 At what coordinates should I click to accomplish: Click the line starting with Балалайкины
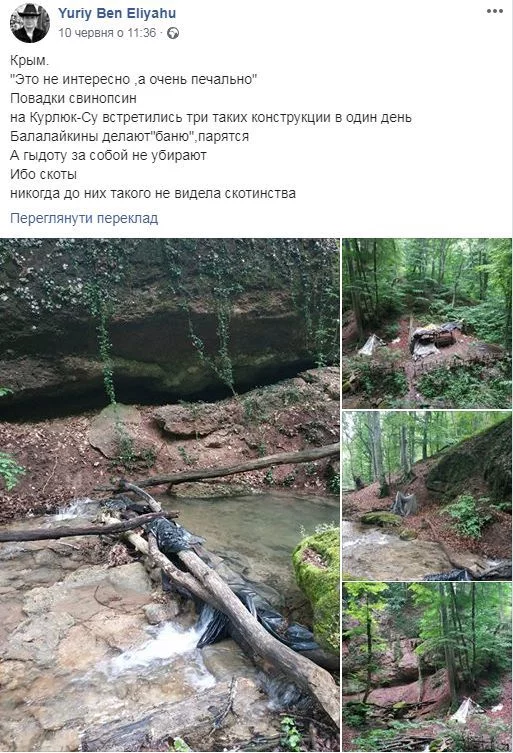coord(130,136)
